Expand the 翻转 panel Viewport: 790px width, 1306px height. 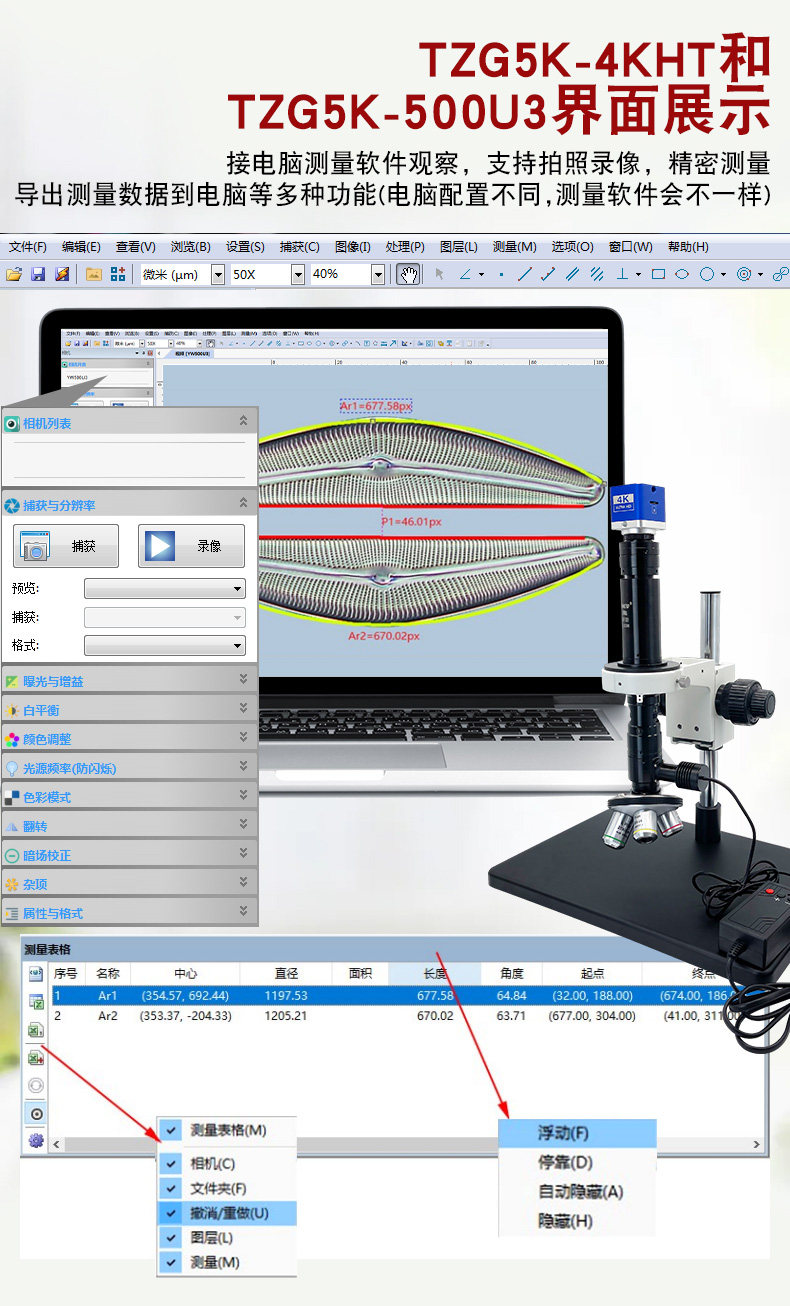[243, 825]
